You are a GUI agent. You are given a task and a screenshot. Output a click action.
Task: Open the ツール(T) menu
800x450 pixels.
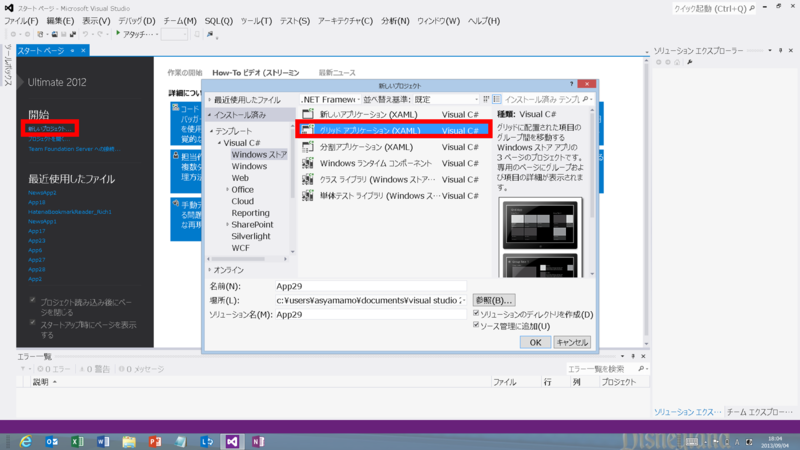pos(256,21)
